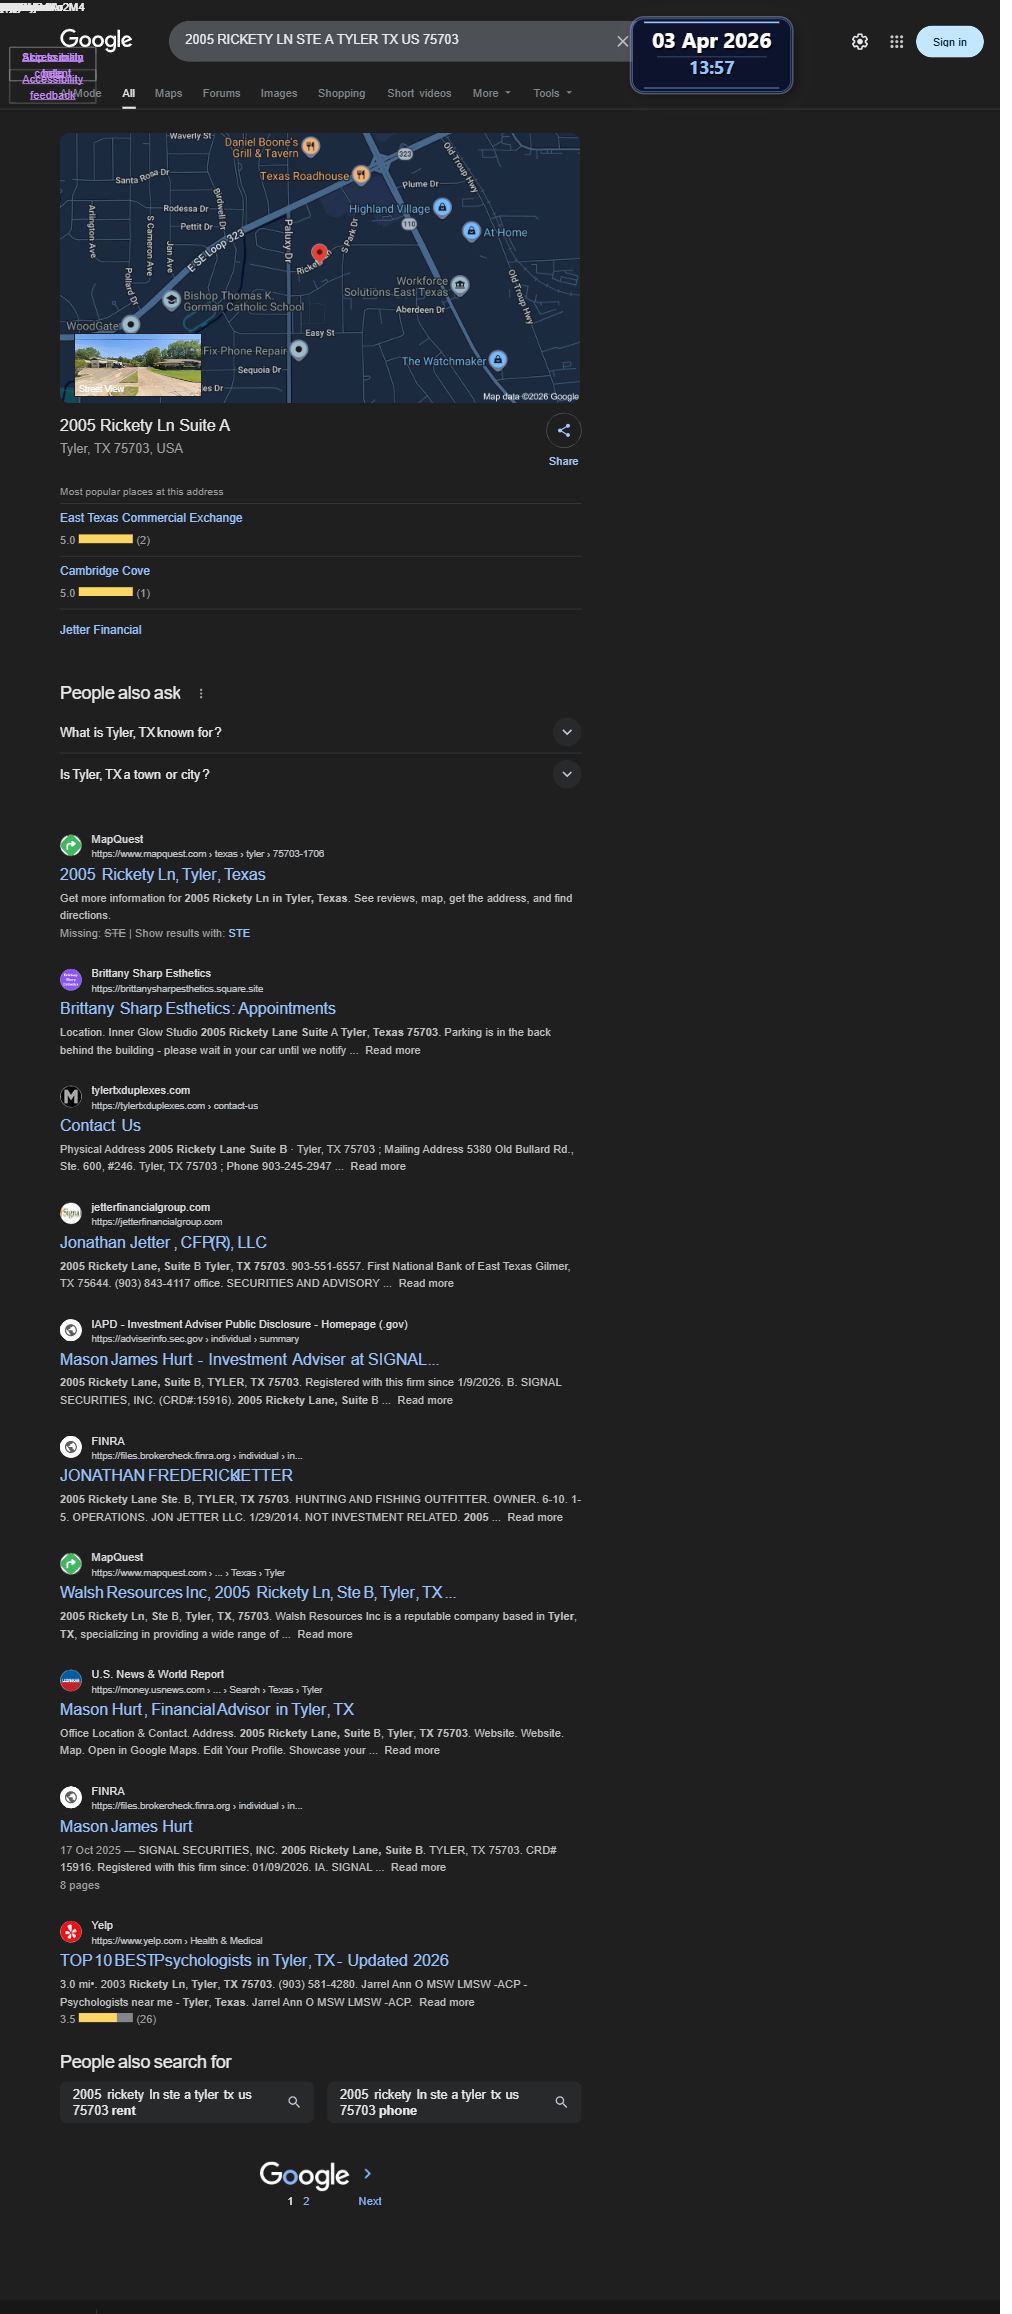This screenshot has height=2314, width=1012.
Task: Click the red location pin on map
Action: tap(319, 253)
